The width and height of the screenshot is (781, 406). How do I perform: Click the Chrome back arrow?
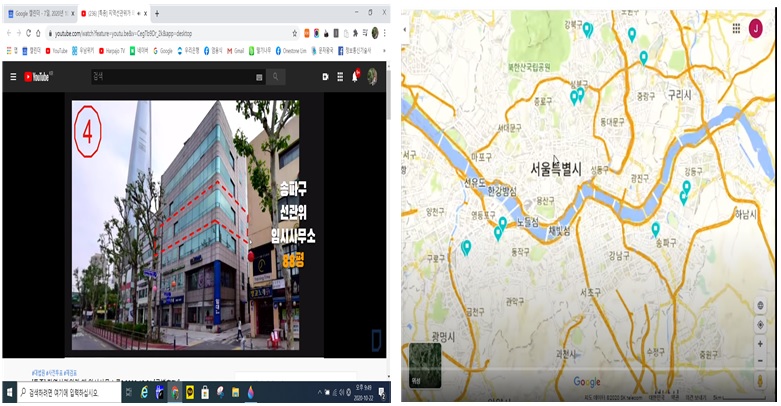point(8,33)
